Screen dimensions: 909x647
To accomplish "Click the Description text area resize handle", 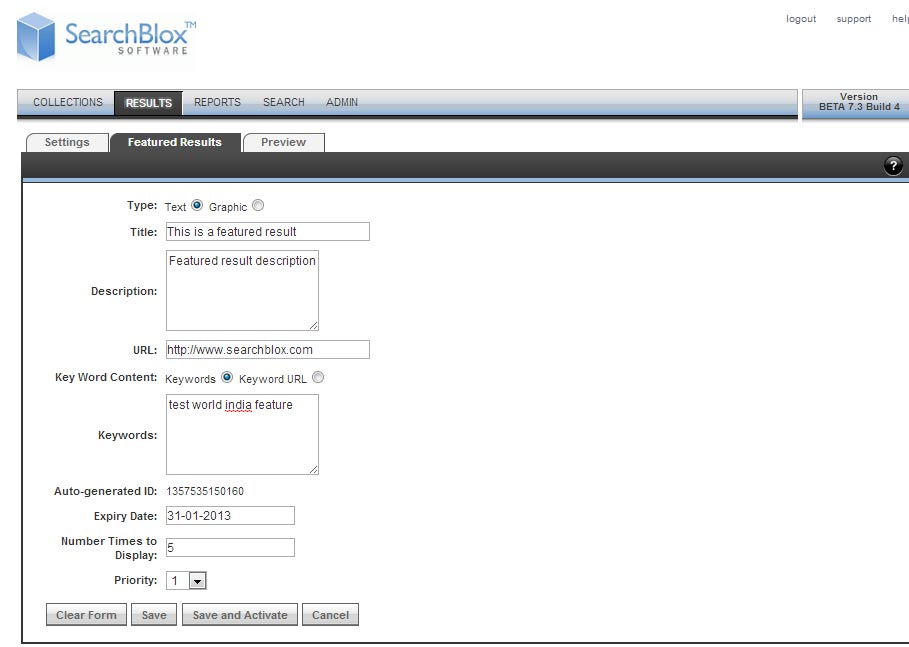I will point(314,325).
